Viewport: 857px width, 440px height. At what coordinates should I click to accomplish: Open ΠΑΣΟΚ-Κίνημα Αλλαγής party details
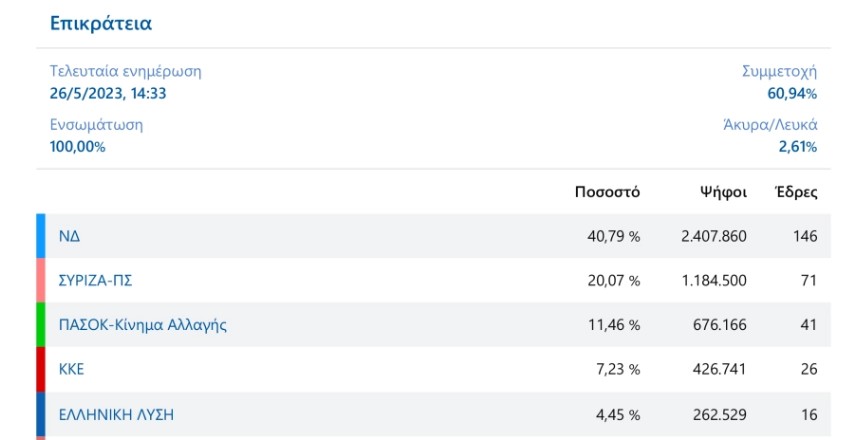[x=142, y=324]
